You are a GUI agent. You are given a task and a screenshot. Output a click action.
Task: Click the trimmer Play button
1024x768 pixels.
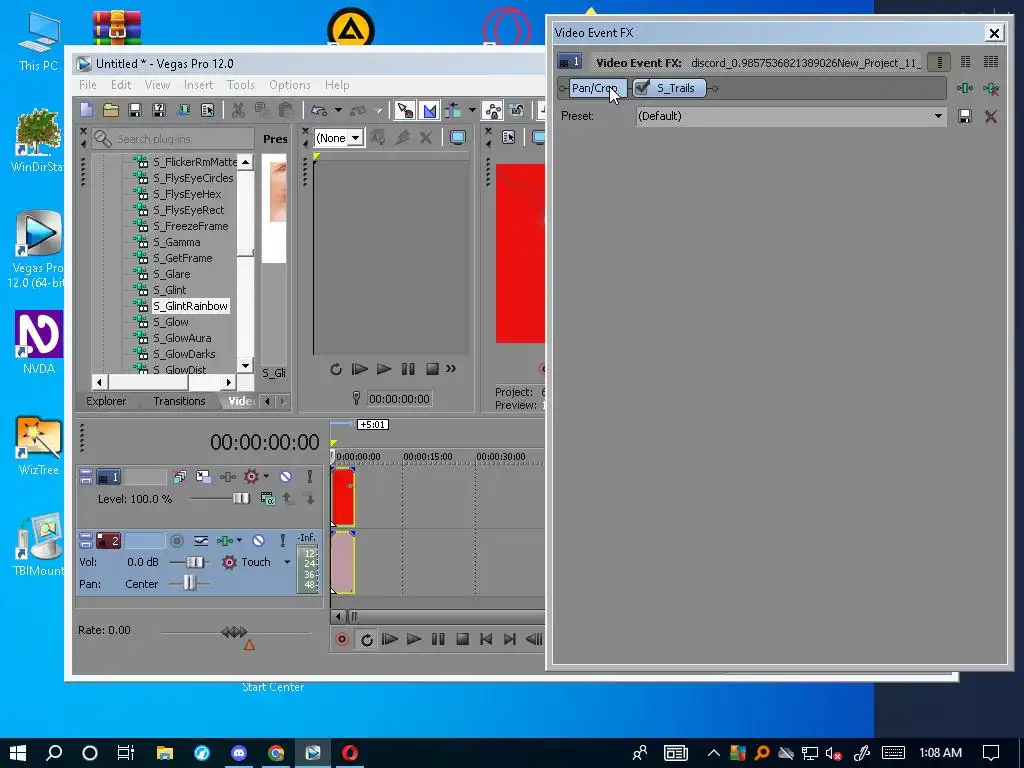384,369
